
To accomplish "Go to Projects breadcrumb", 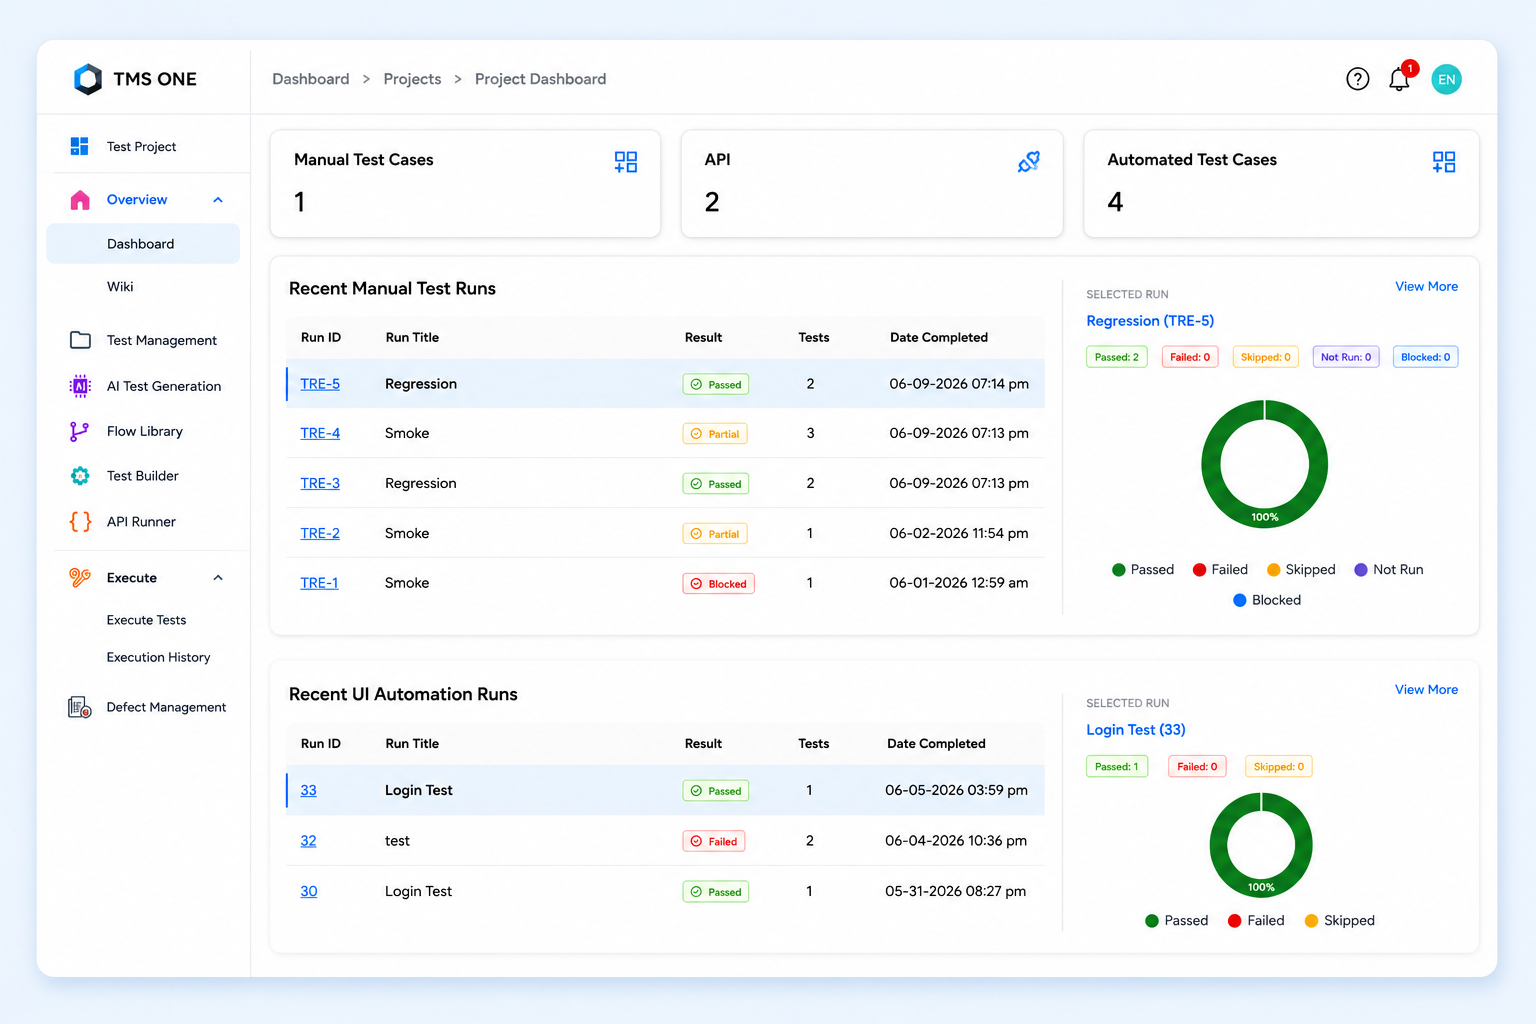I will (412, 79).
